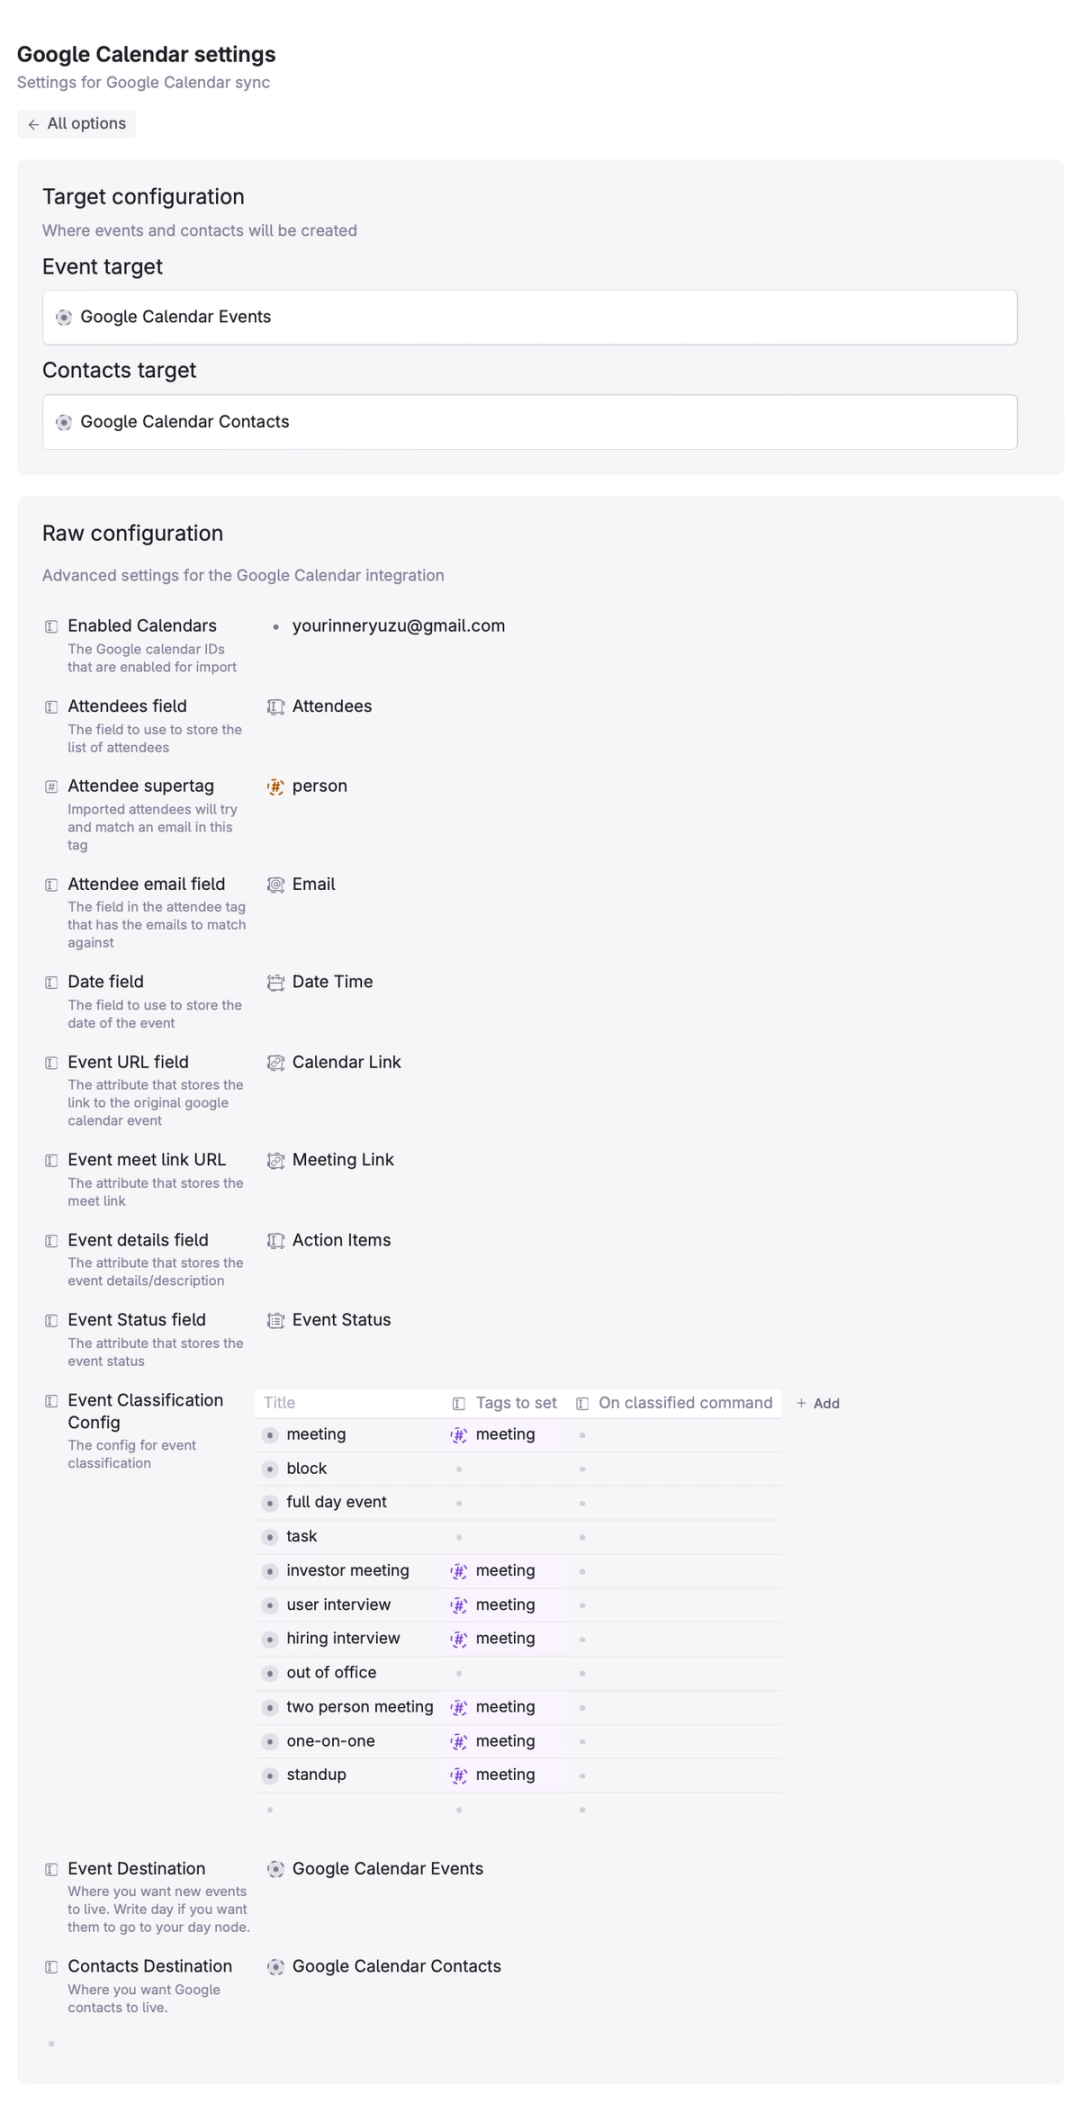
Task: Click the Email attribute icon next to Attendee email field
Action: tap(276, 884)
